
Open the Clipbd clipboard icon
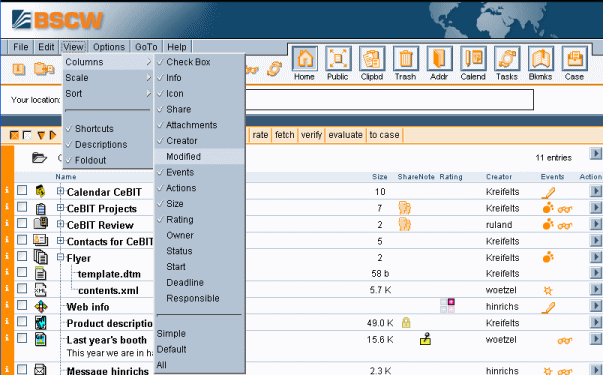click(372, 58)
